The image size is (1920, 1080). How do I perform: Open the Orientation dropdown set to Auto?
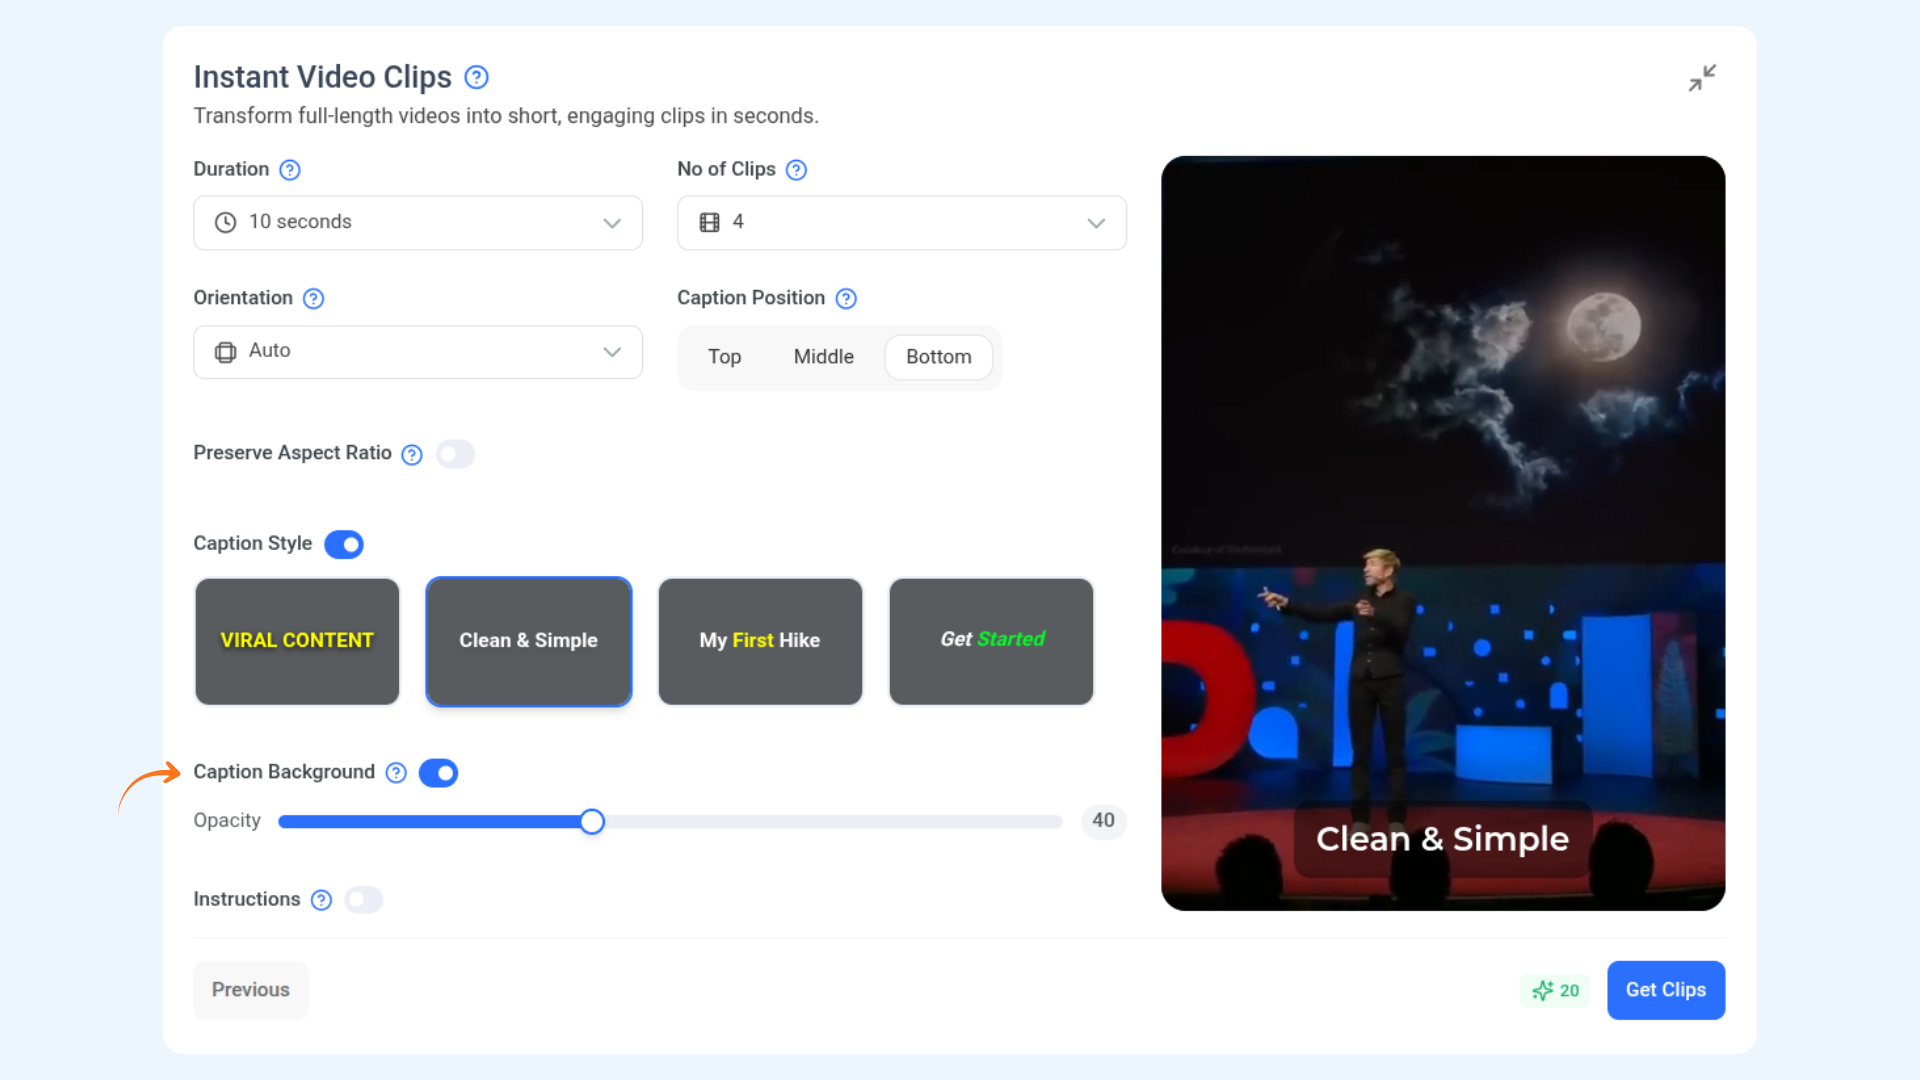[x=418, y=352]
